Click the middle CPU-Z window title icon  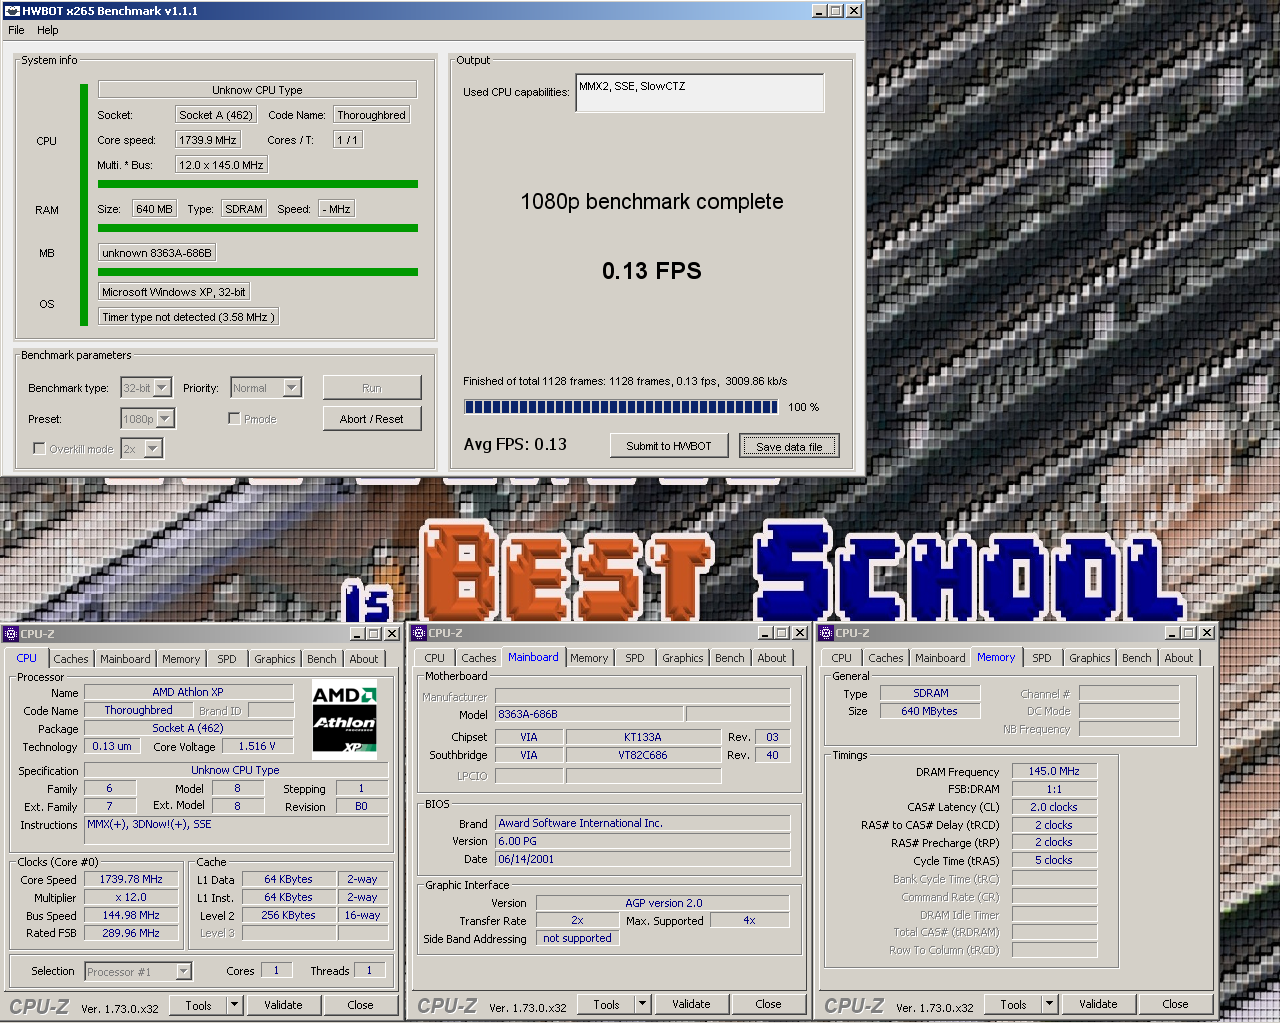point(419,633)
